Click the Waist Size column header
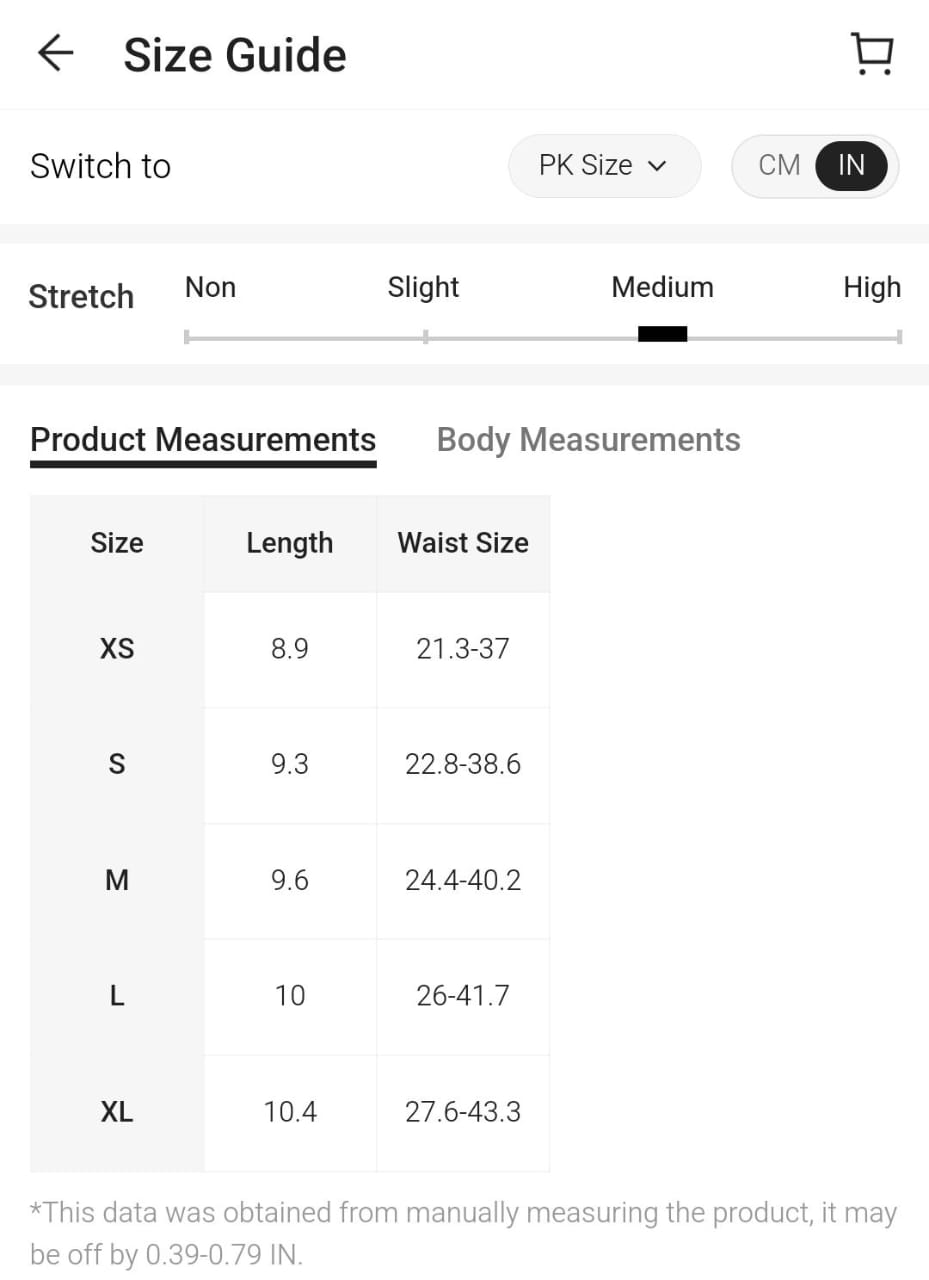 [463, 543]
